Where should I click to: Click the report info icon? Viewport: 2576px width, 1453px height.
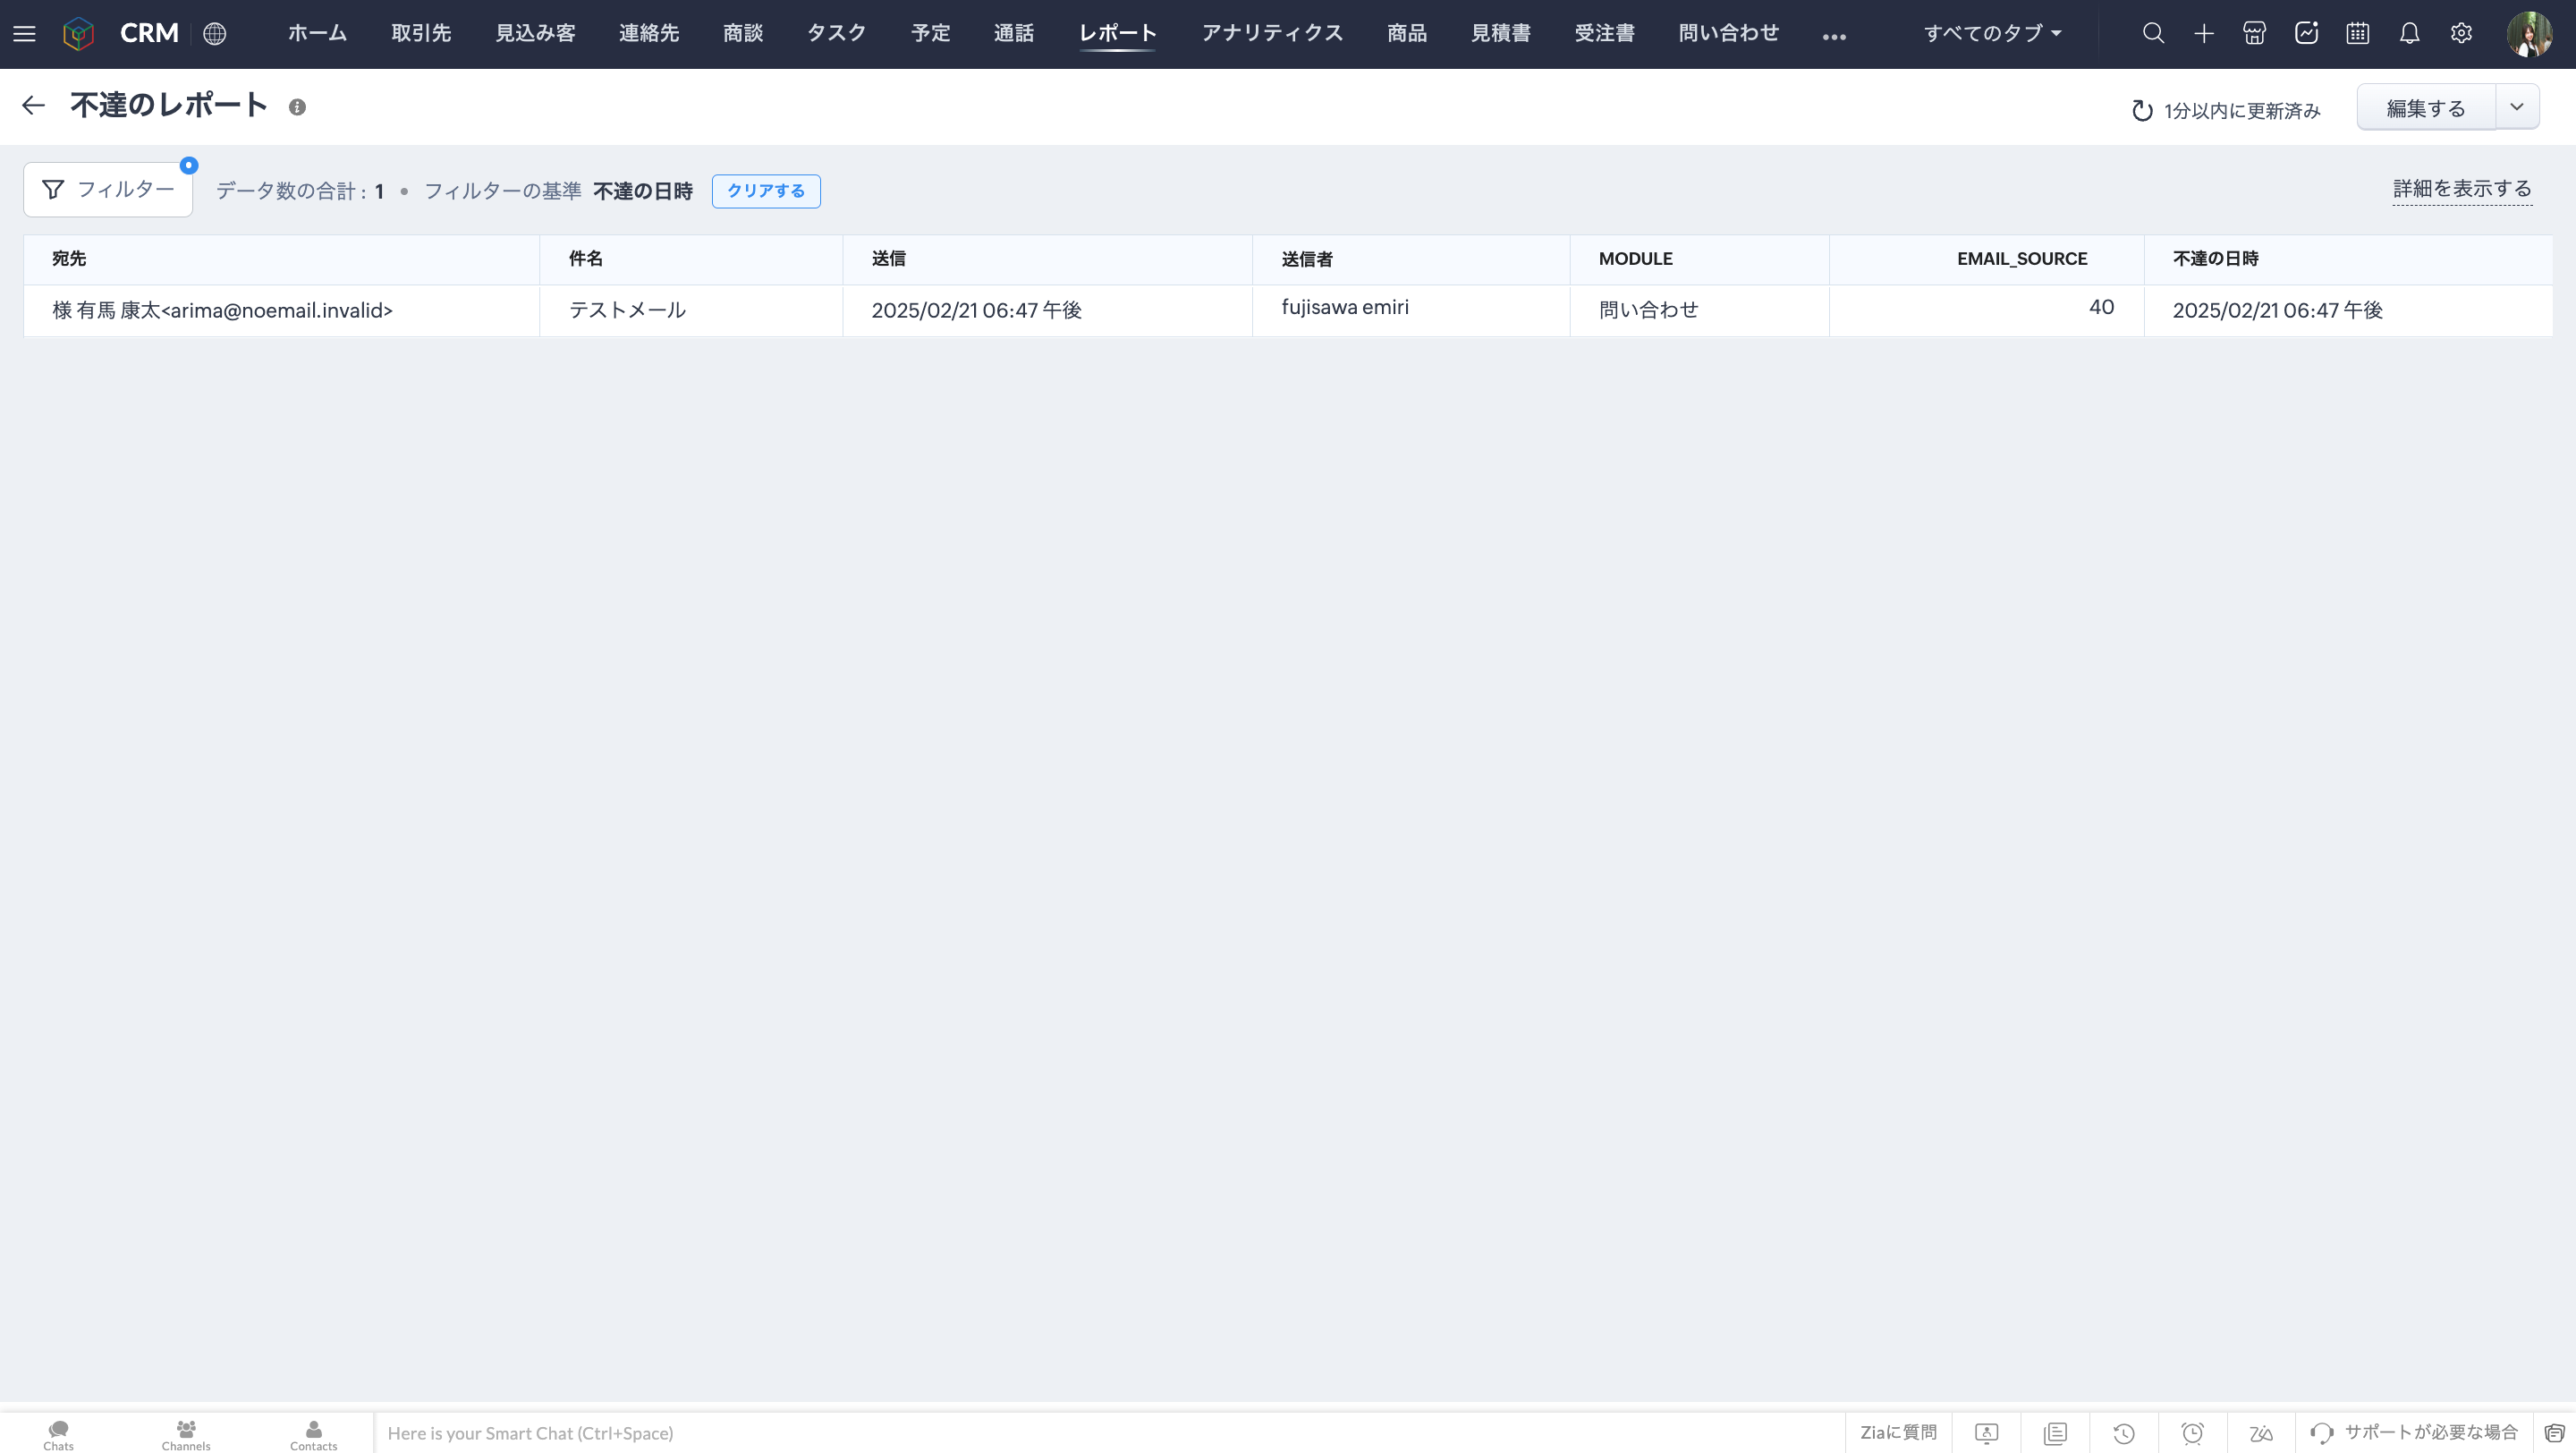pyautogui.click(x=297, y=107)
